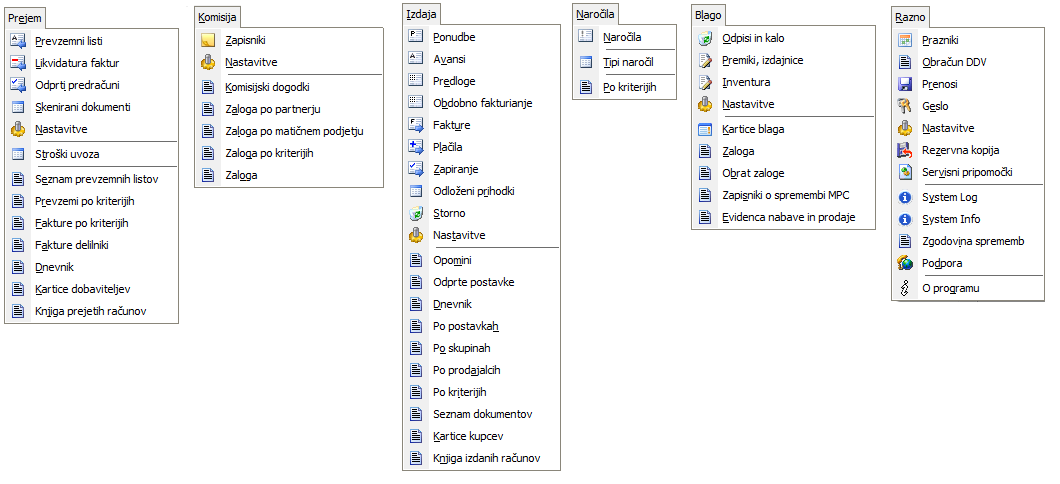Open Zaloga po partnerju in Komisija
1060x484 pixels.
(x=272, y=109)
